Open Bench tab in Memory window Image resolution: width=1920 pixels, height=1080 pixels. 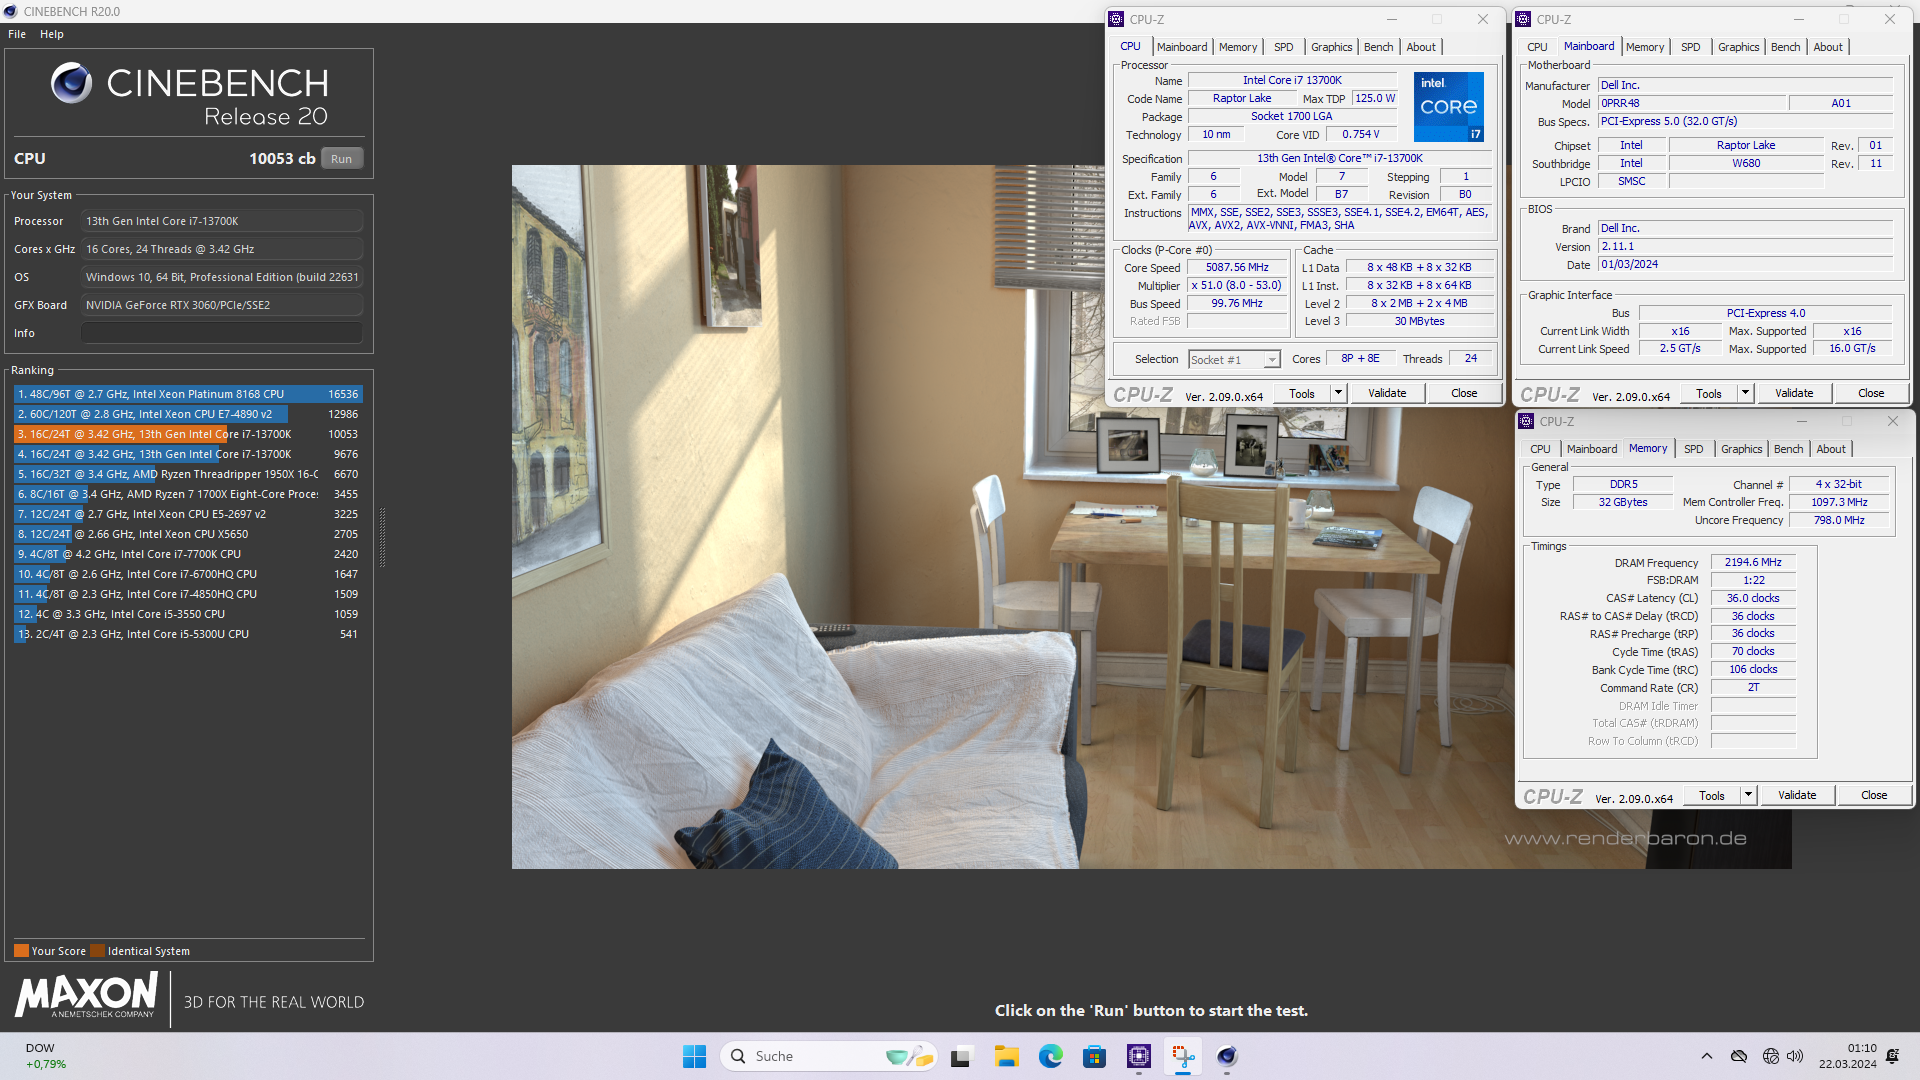tap(1788, 449)
